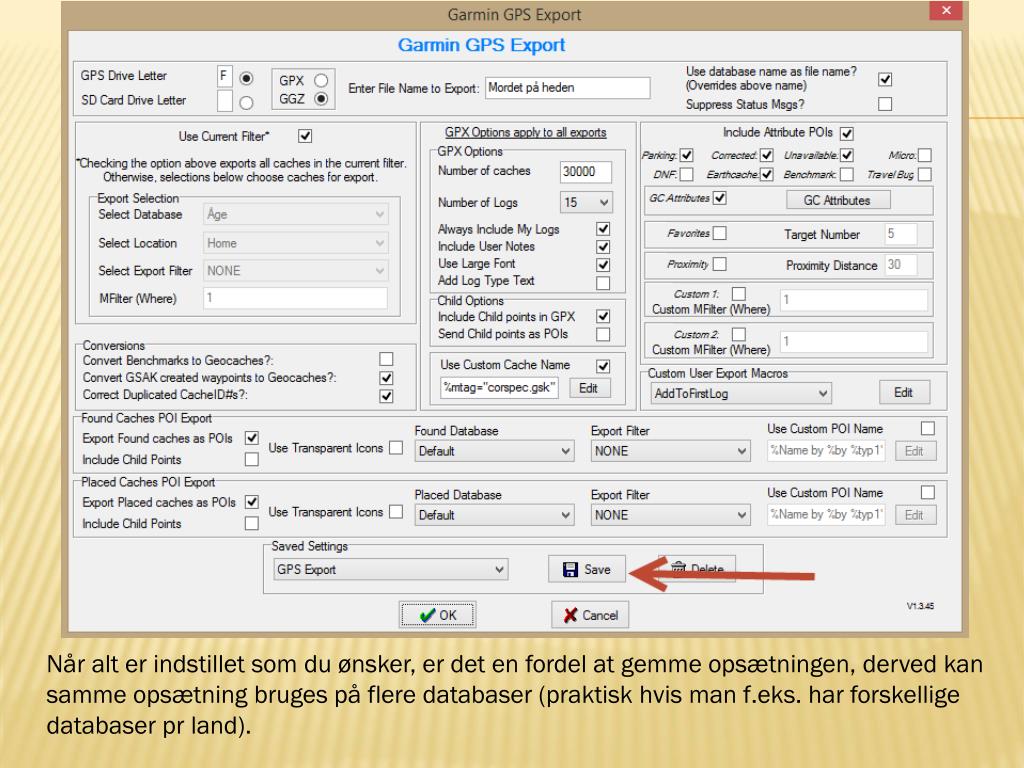Viewport: 1024px width, 768px height.
Task: Enable the Custom 2 checkbox
Action: (739, 334)
